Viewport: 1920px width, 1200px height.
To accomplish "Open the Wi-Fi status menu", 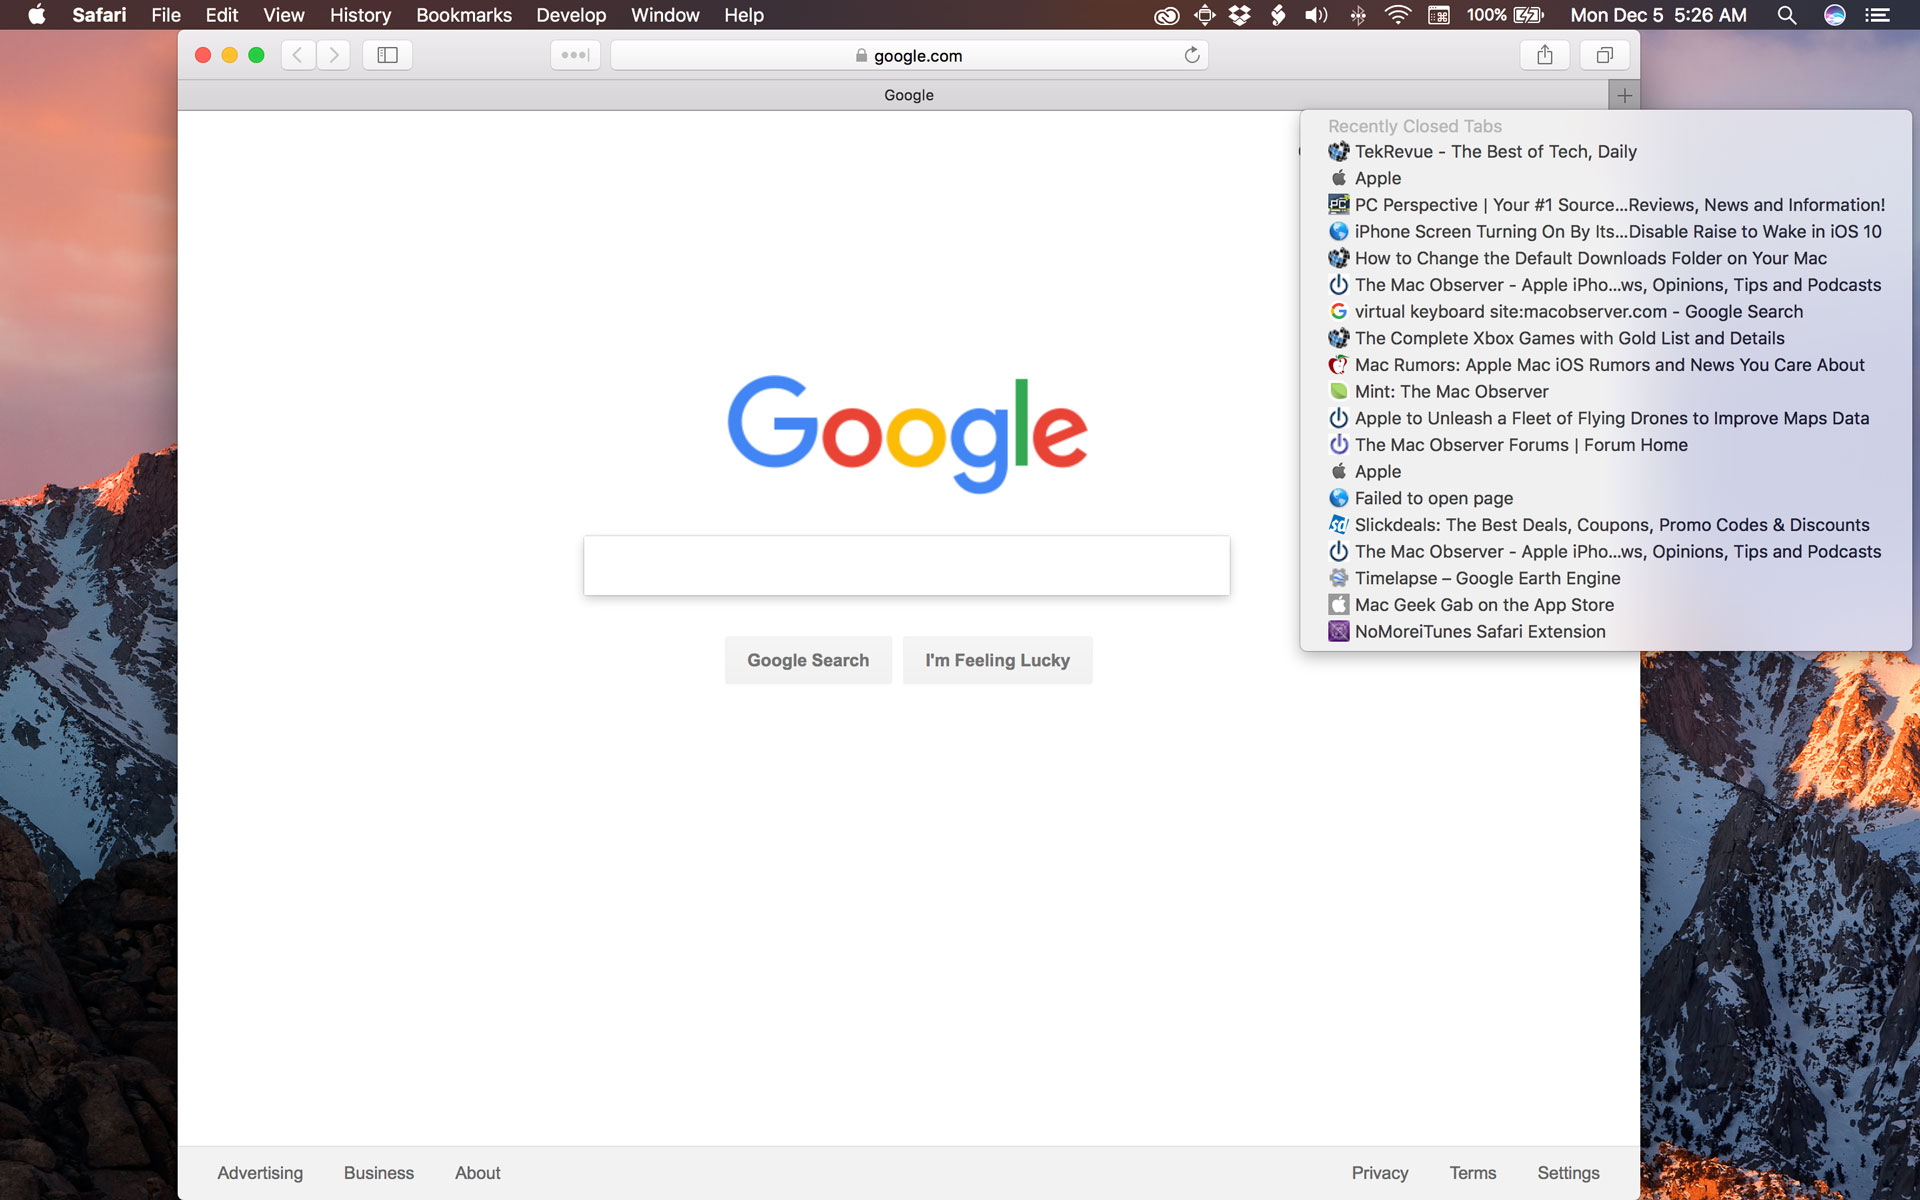I will 1398,15.
